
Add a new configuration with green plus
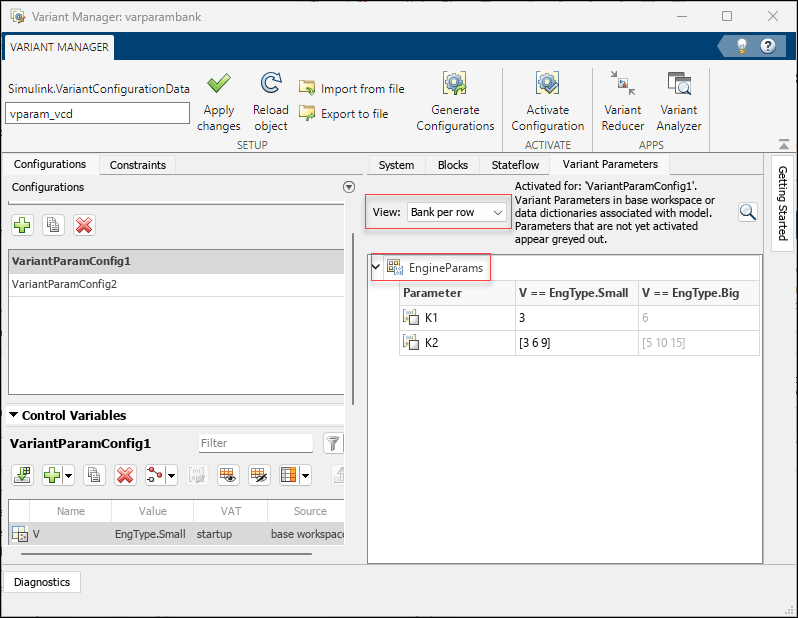22,225
